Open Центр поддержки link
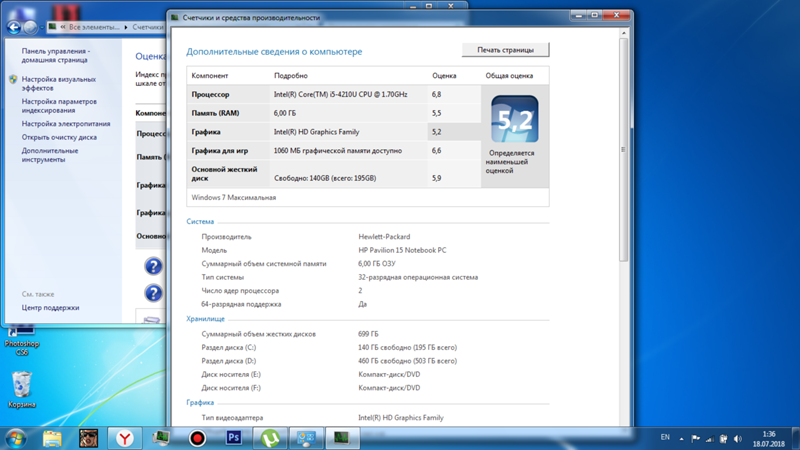 tap(50, 308)
